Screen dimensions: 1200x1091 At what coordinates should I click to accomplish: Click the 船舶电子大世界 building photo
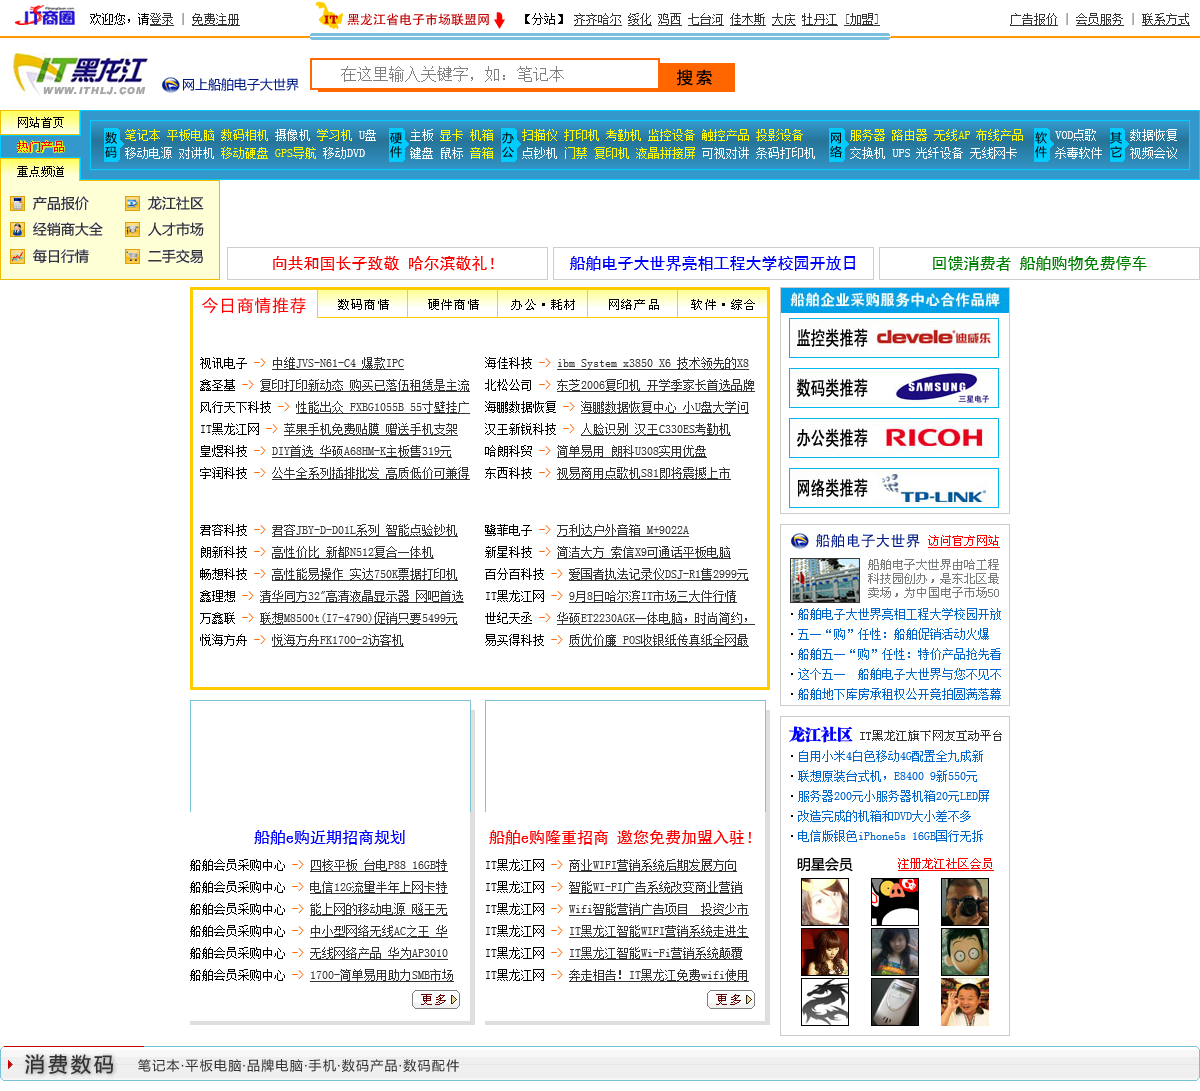click(x=825, y=580)
